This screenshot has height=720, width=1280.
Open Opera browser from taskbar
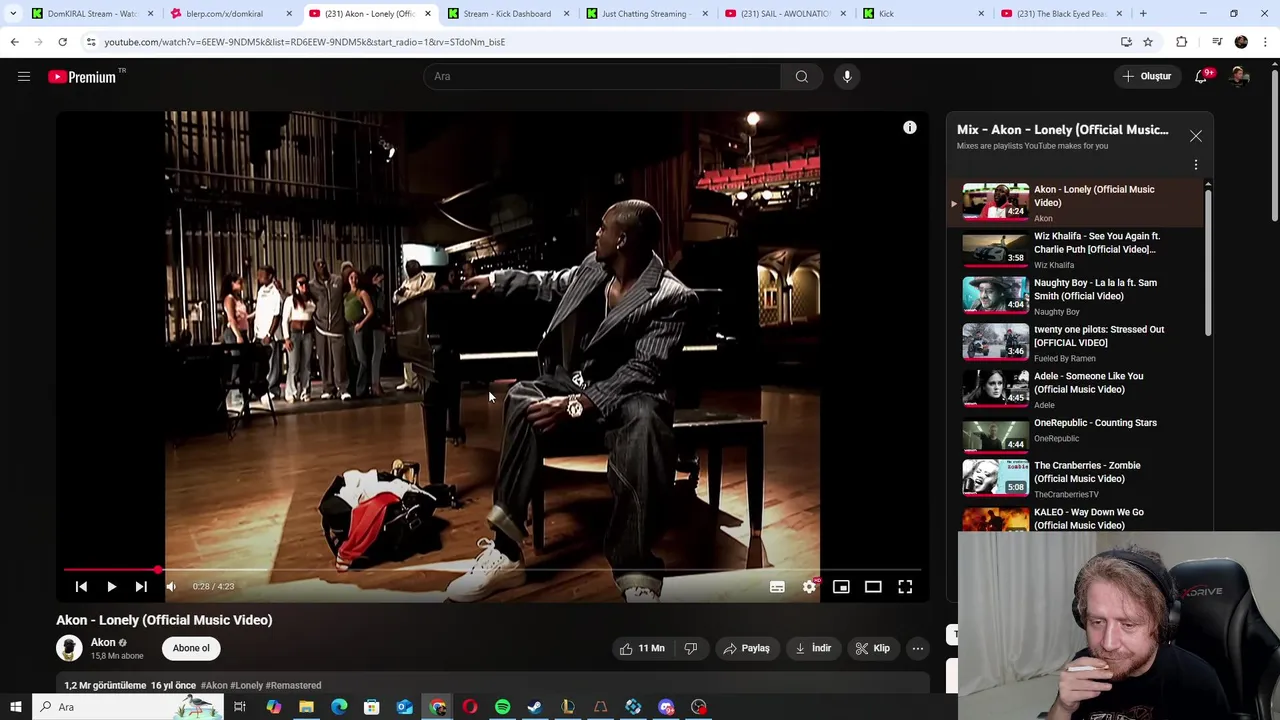click(470, 707)
